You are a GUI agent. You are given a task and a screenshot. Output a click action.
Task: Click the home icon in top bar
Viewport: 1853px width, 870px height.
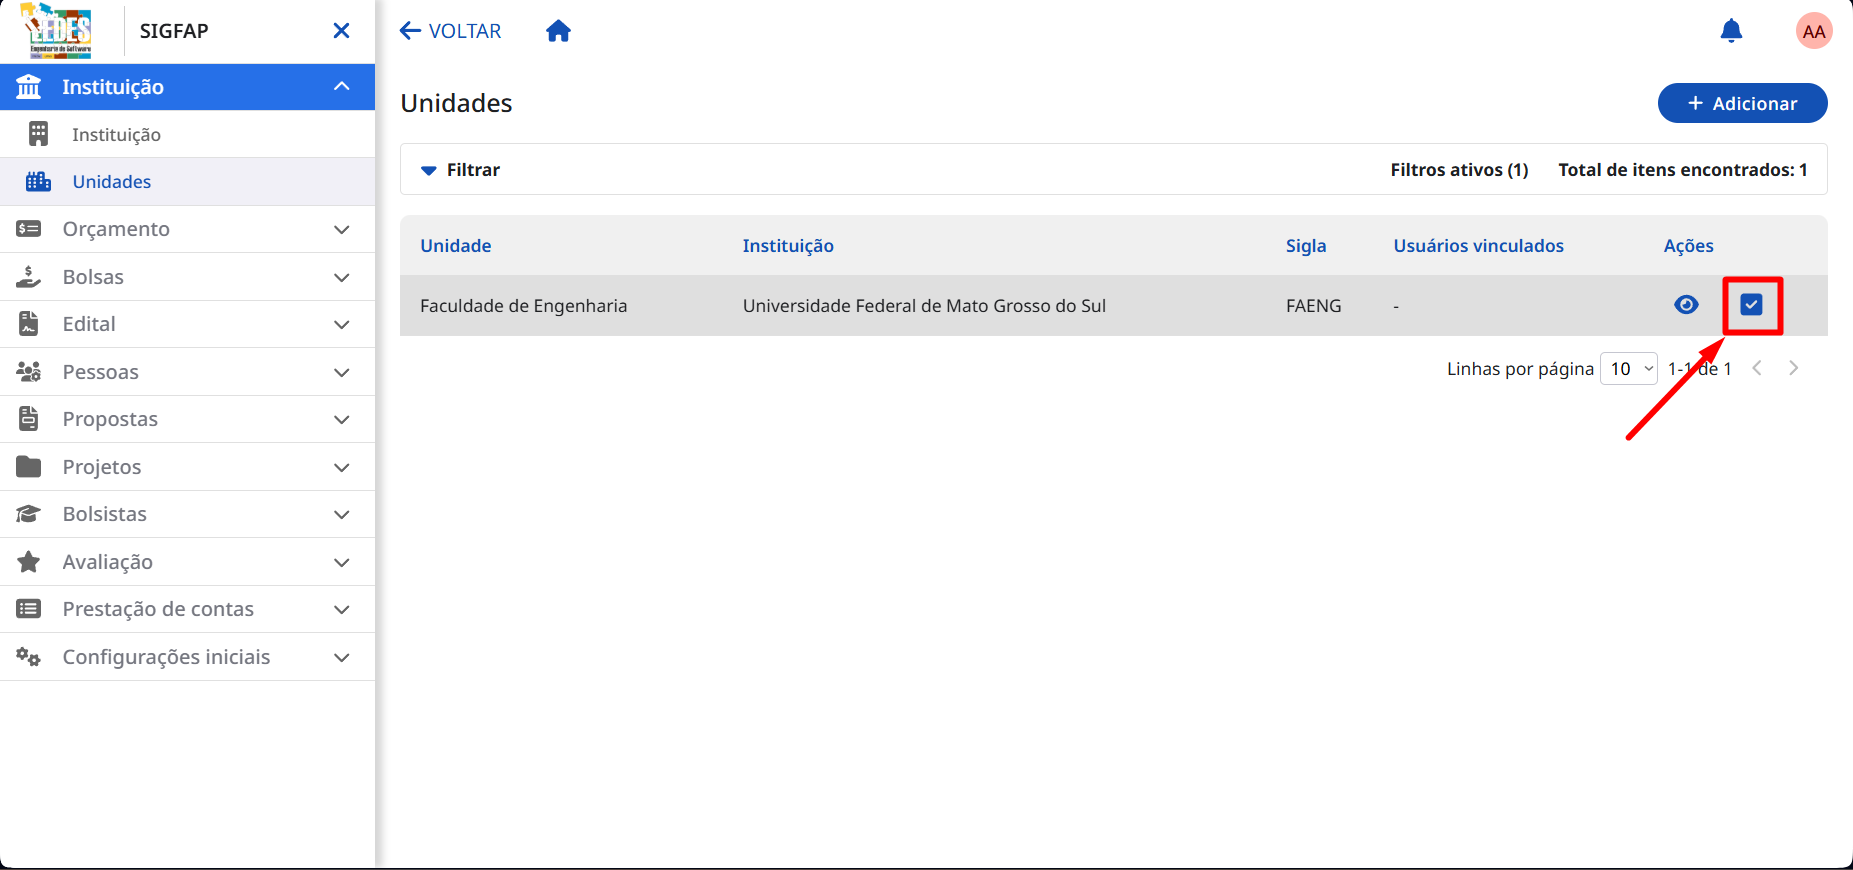pyautogui.click(x=558, y=31)
